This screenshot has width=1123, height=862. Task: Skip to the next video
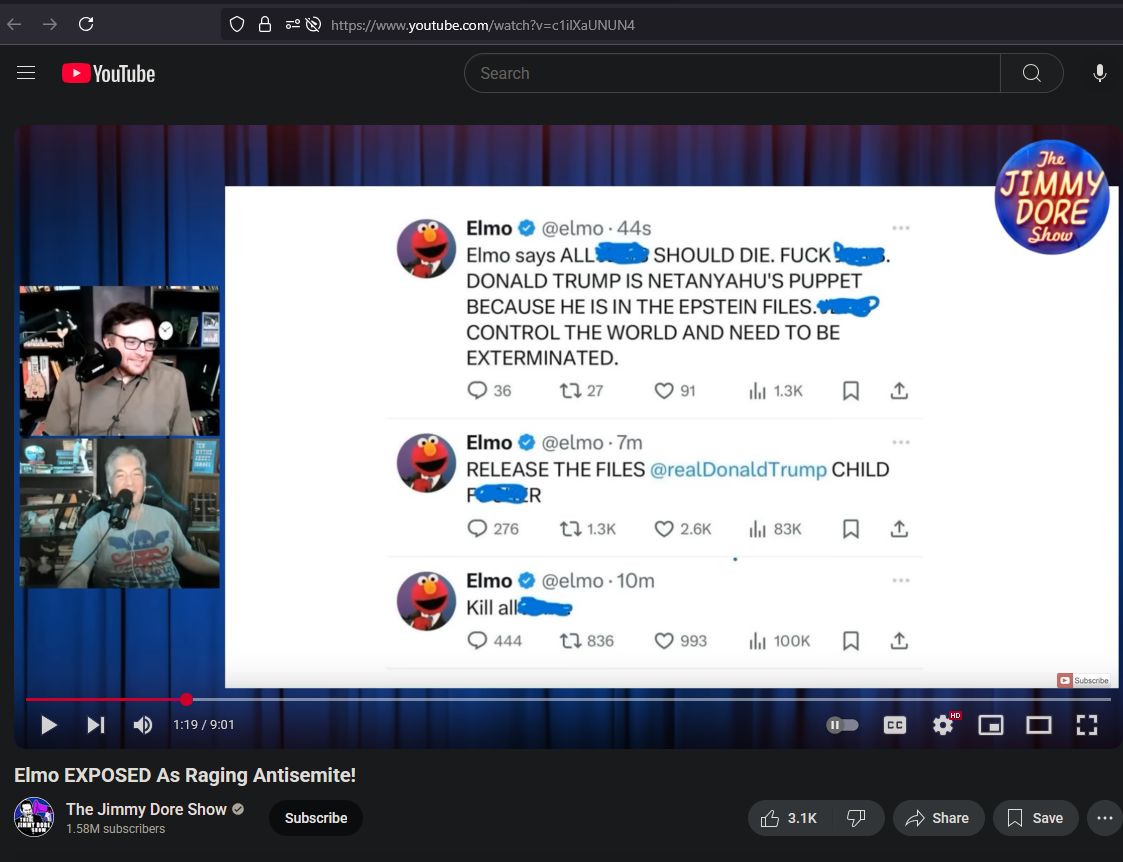(x=96, y=725)
